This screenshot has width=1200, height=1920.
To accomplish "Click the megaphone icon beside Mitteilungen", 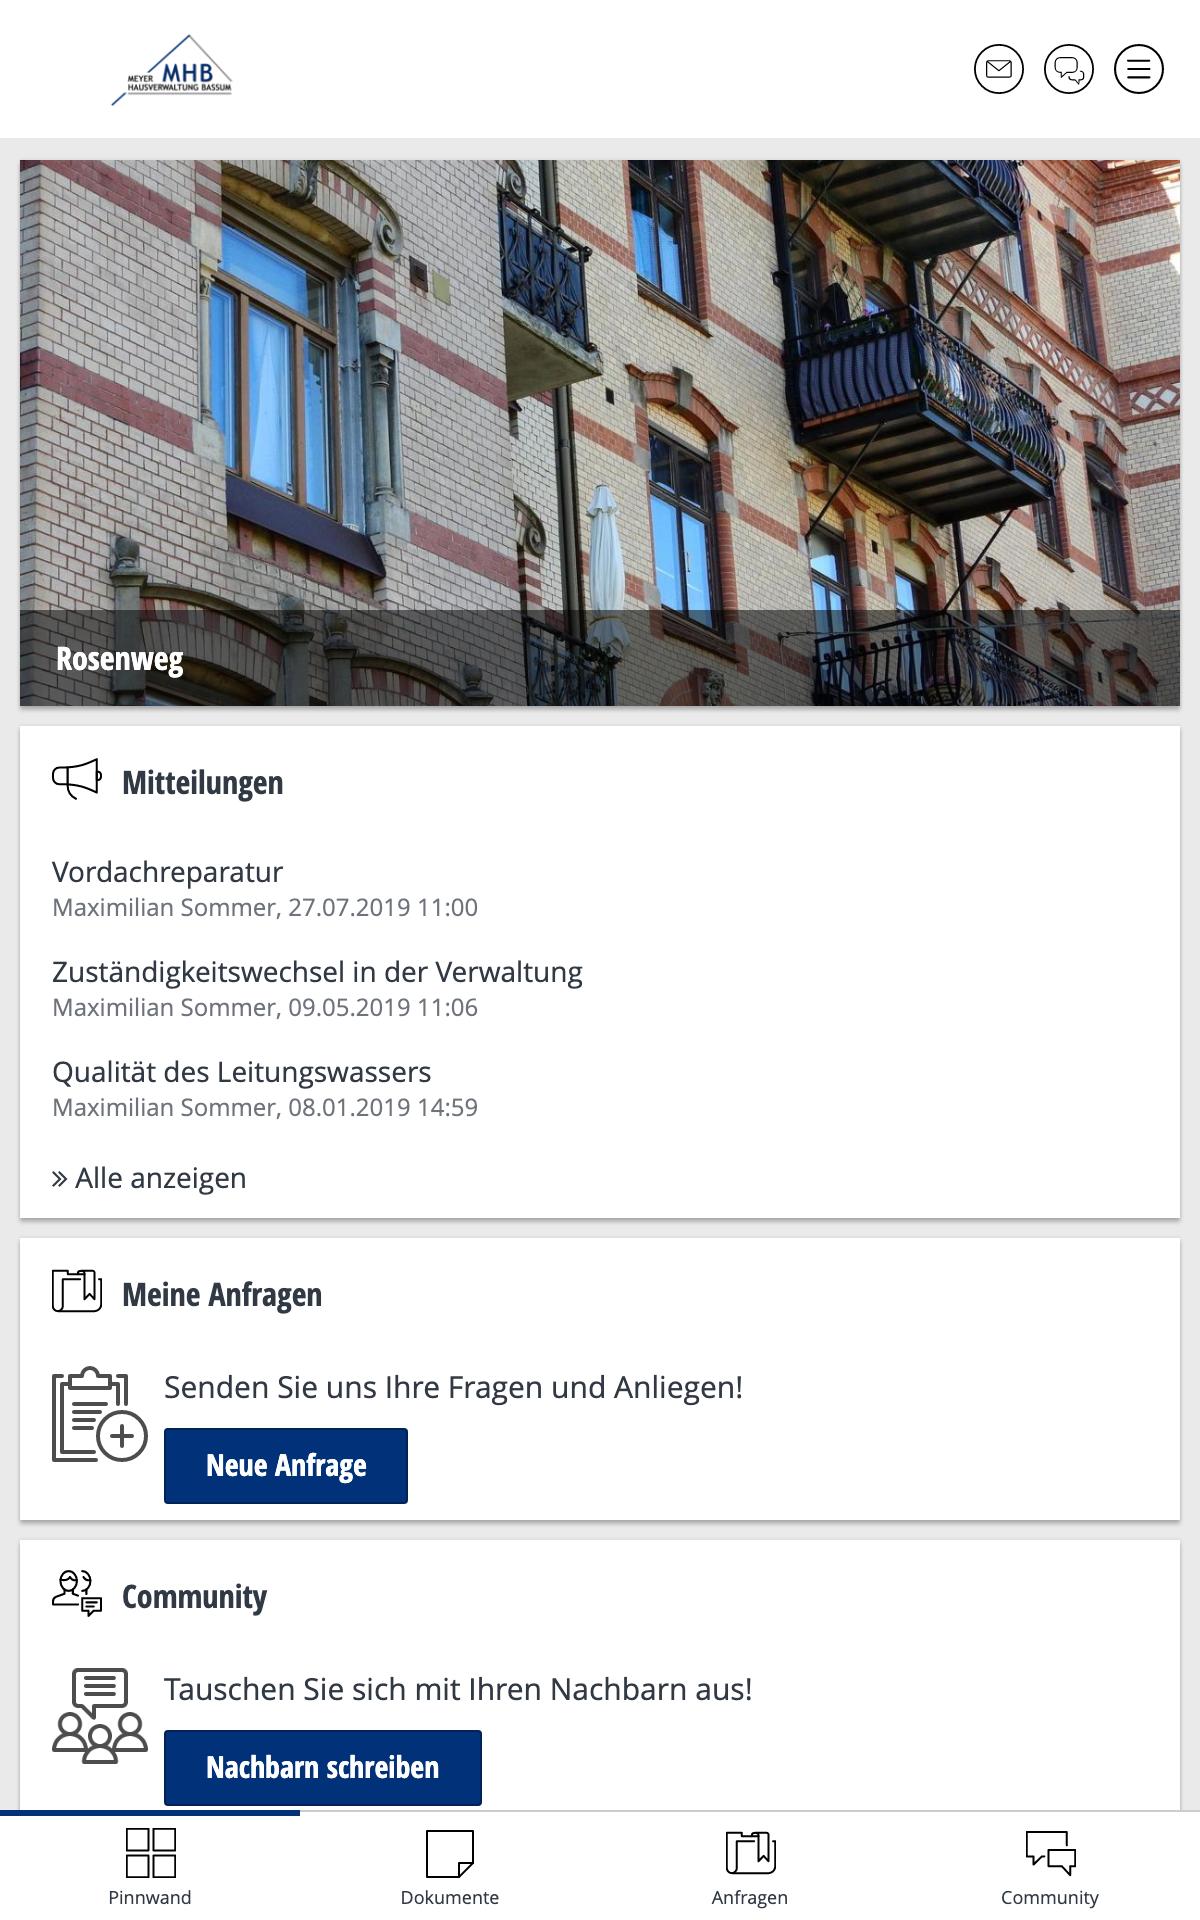I will tap(77, 780).
